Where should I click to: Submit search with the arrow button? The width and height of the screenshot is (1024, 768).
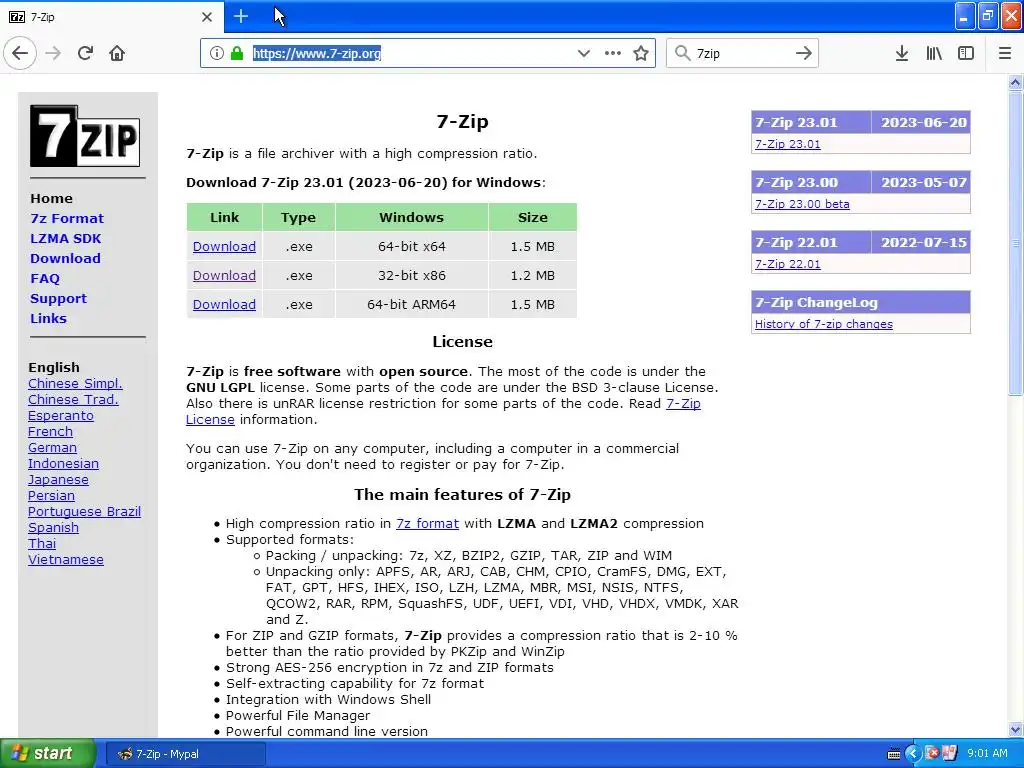[x=804, y=54]
